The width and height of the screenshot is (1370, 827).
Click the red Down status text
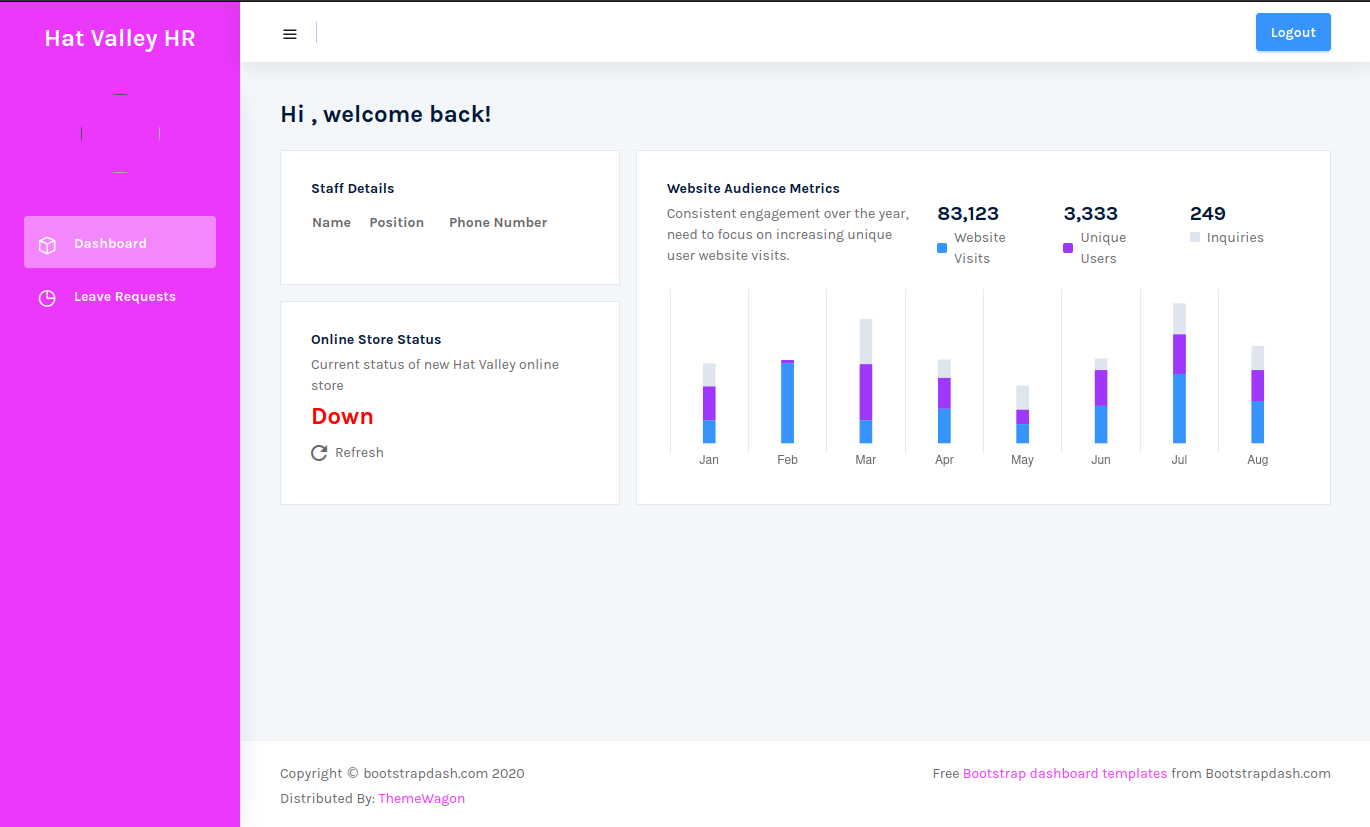tap(342, 417)
